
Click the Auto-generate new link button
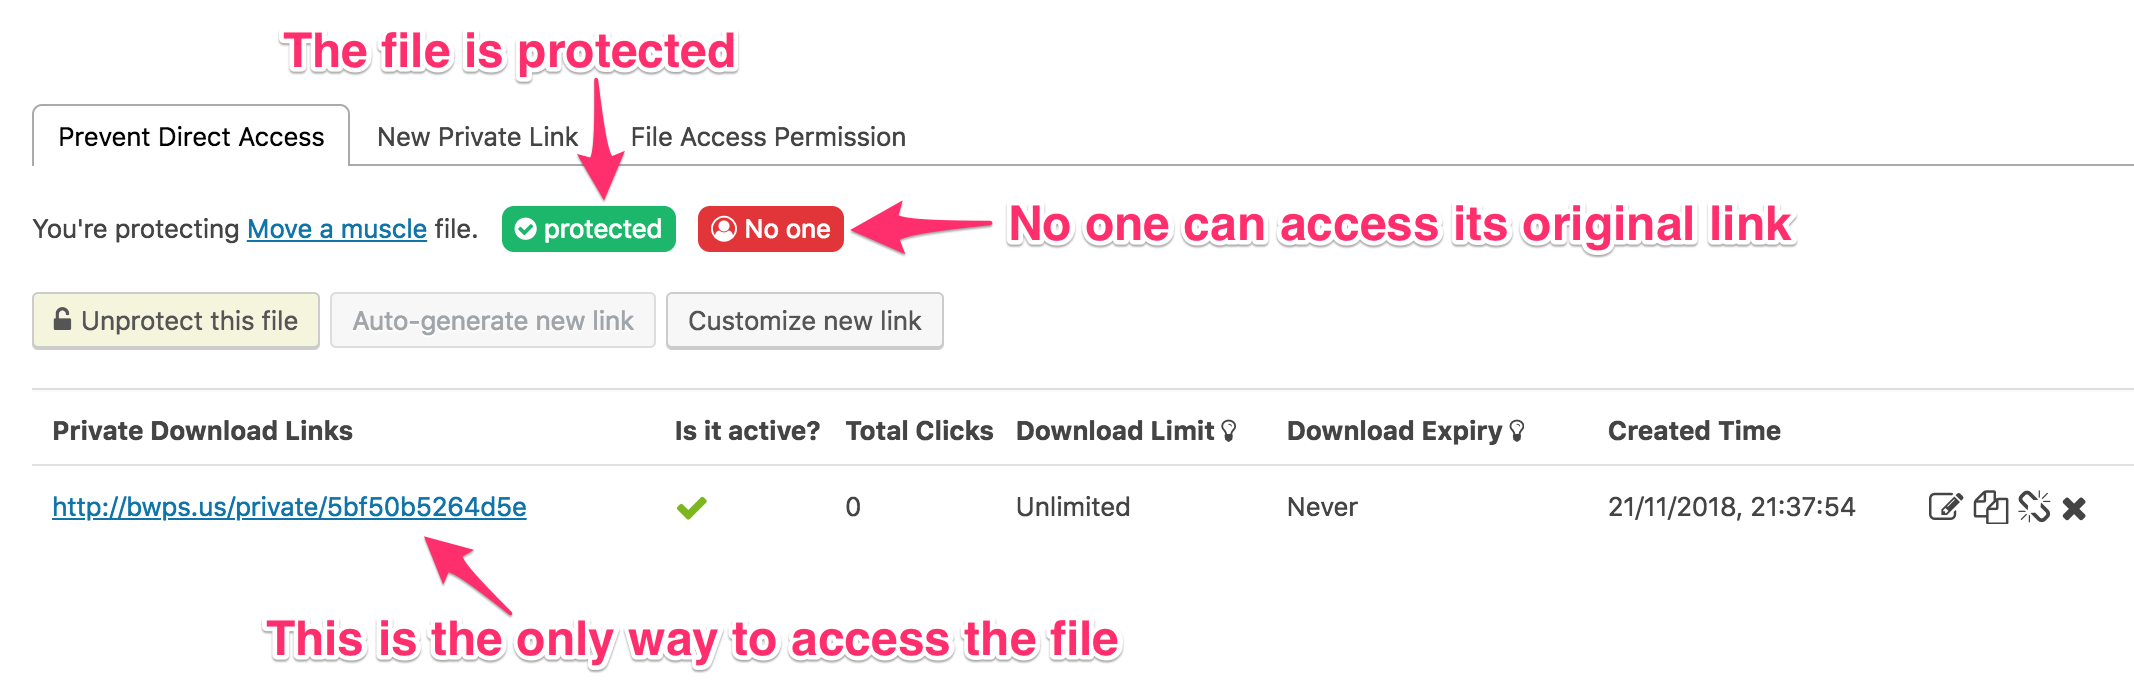493,321
